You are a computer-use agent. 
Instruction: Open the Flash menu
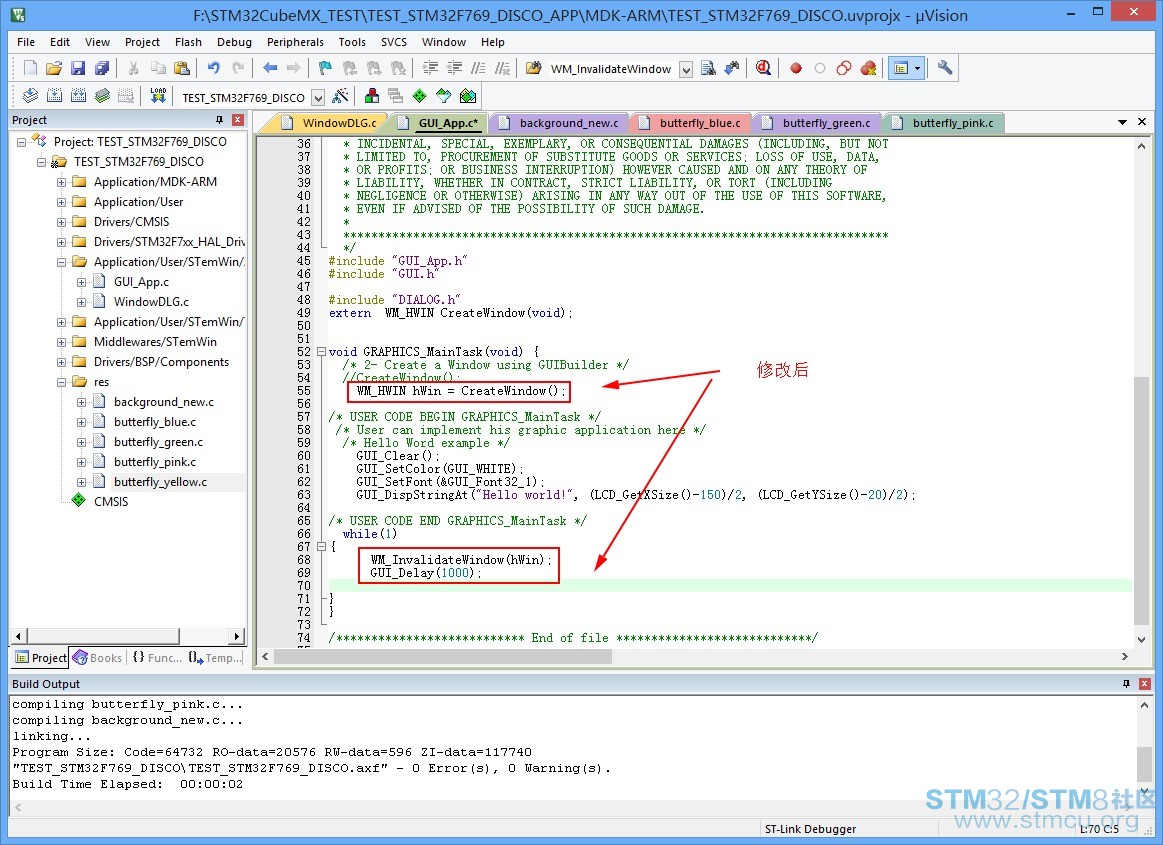[x=188, y=42]
